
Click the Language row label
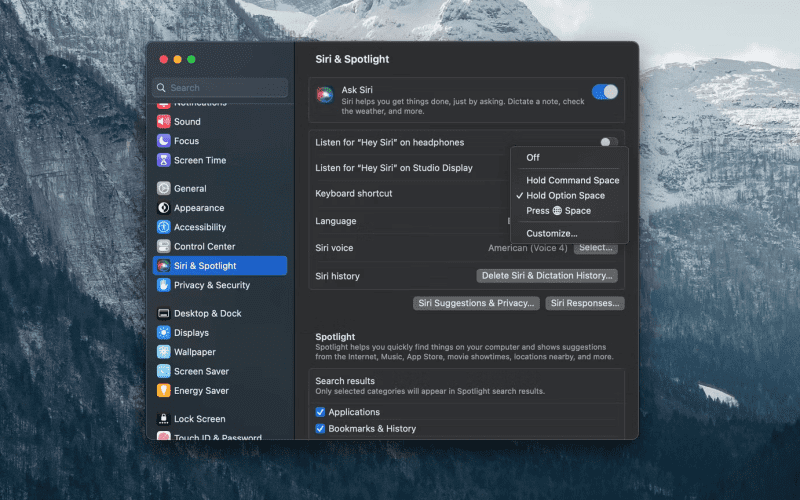(x=336, y=221)
